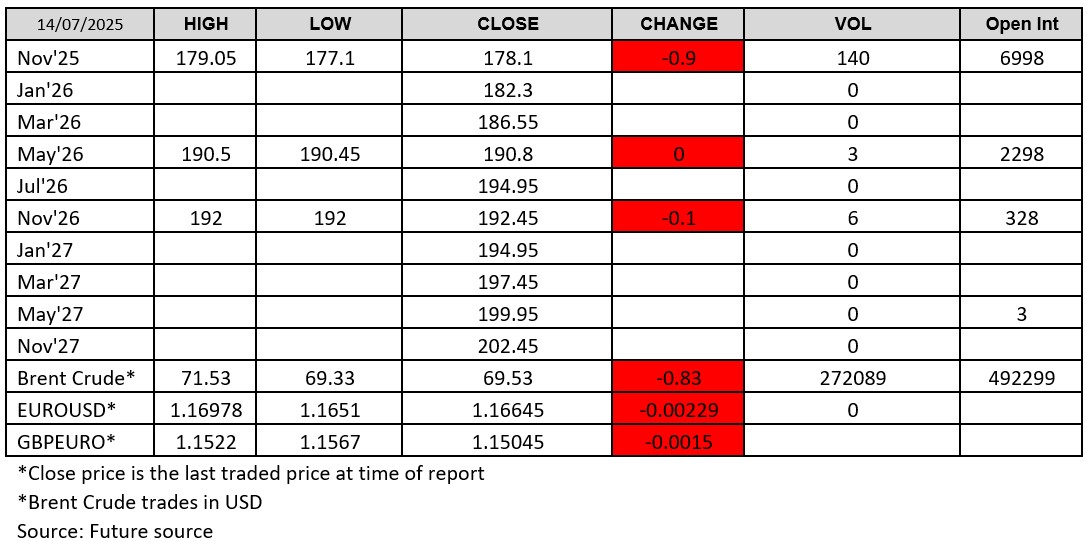The width and height of the screenshot is (1086, 541).
Task: Select the 14/07/2025 date header cell
Action: 80,24
